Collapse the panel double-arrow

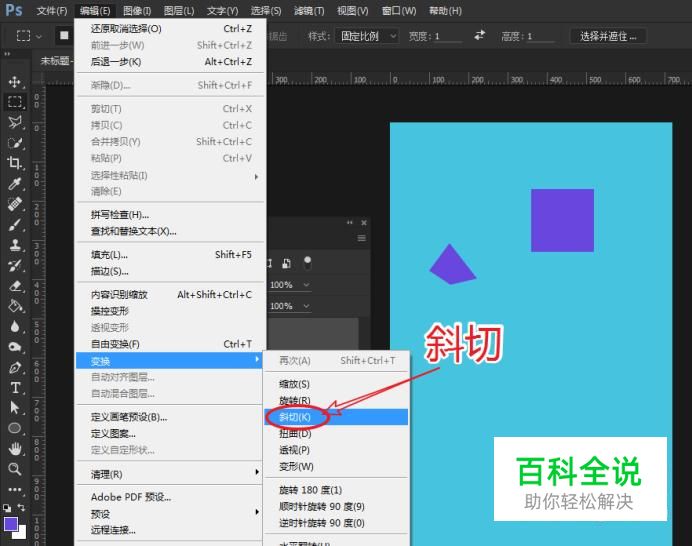point(350,222)
